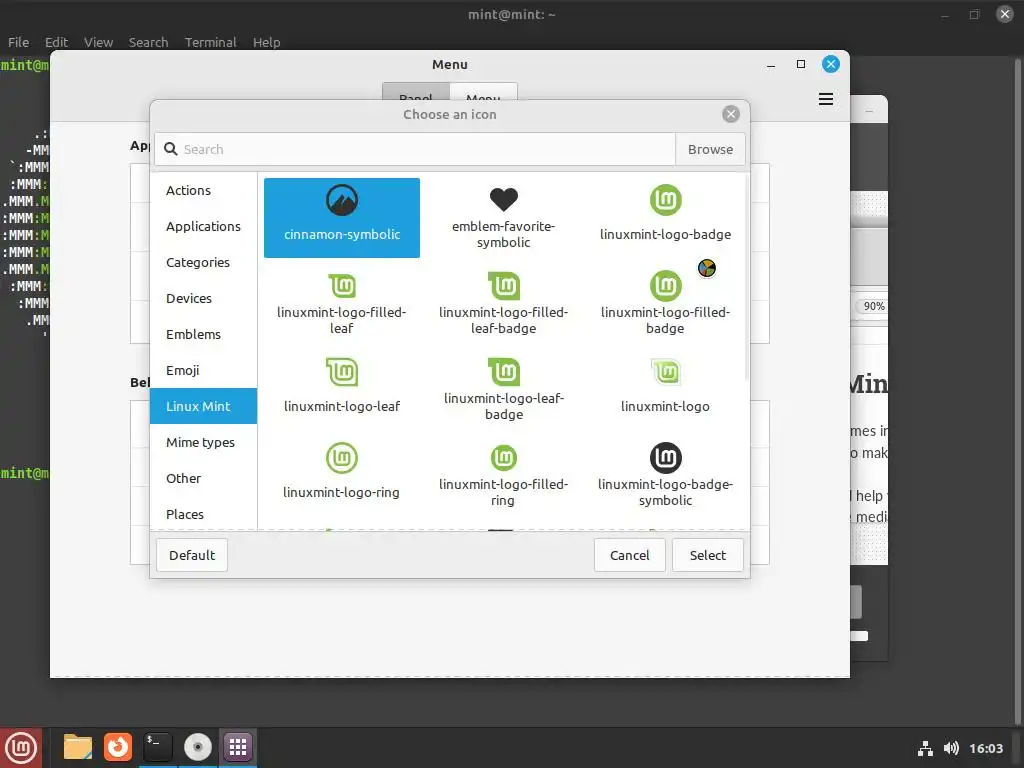Launch the file manager from the panel
This screenshot has height=768, width=1024.
point(78,747)
